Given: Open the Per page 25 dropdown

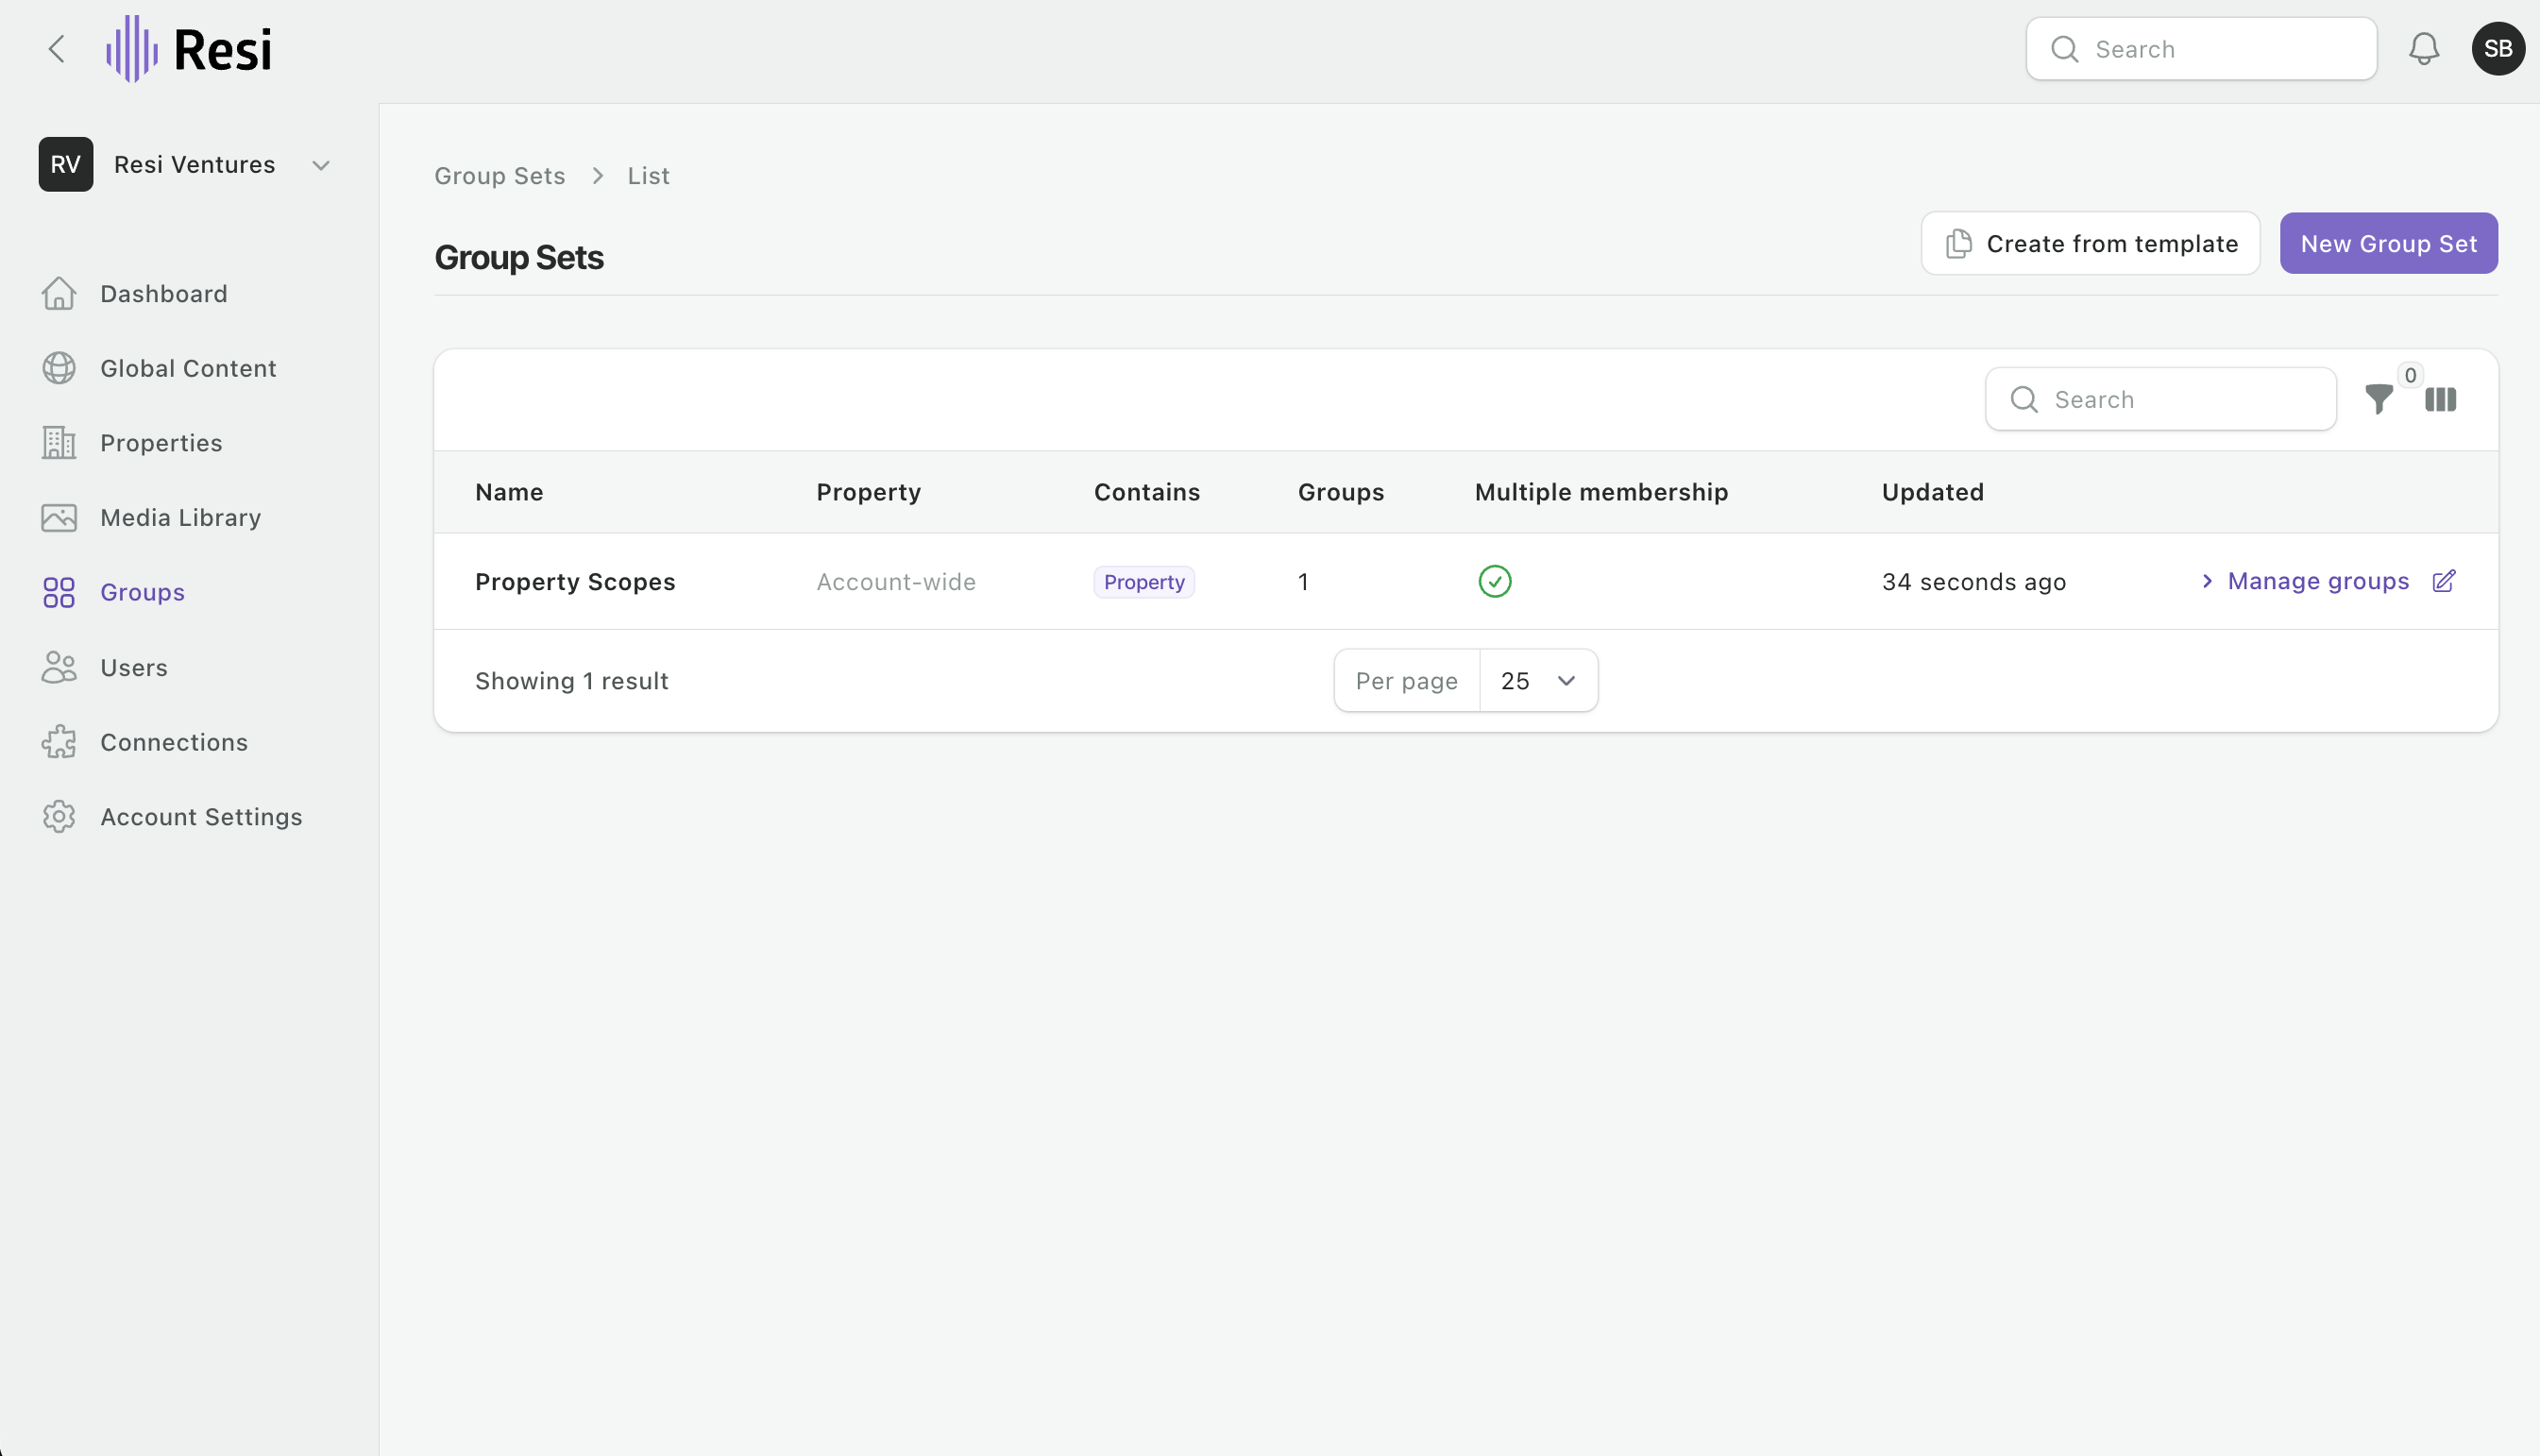Looking at the screenshot, I should (x=1538, y=681).
